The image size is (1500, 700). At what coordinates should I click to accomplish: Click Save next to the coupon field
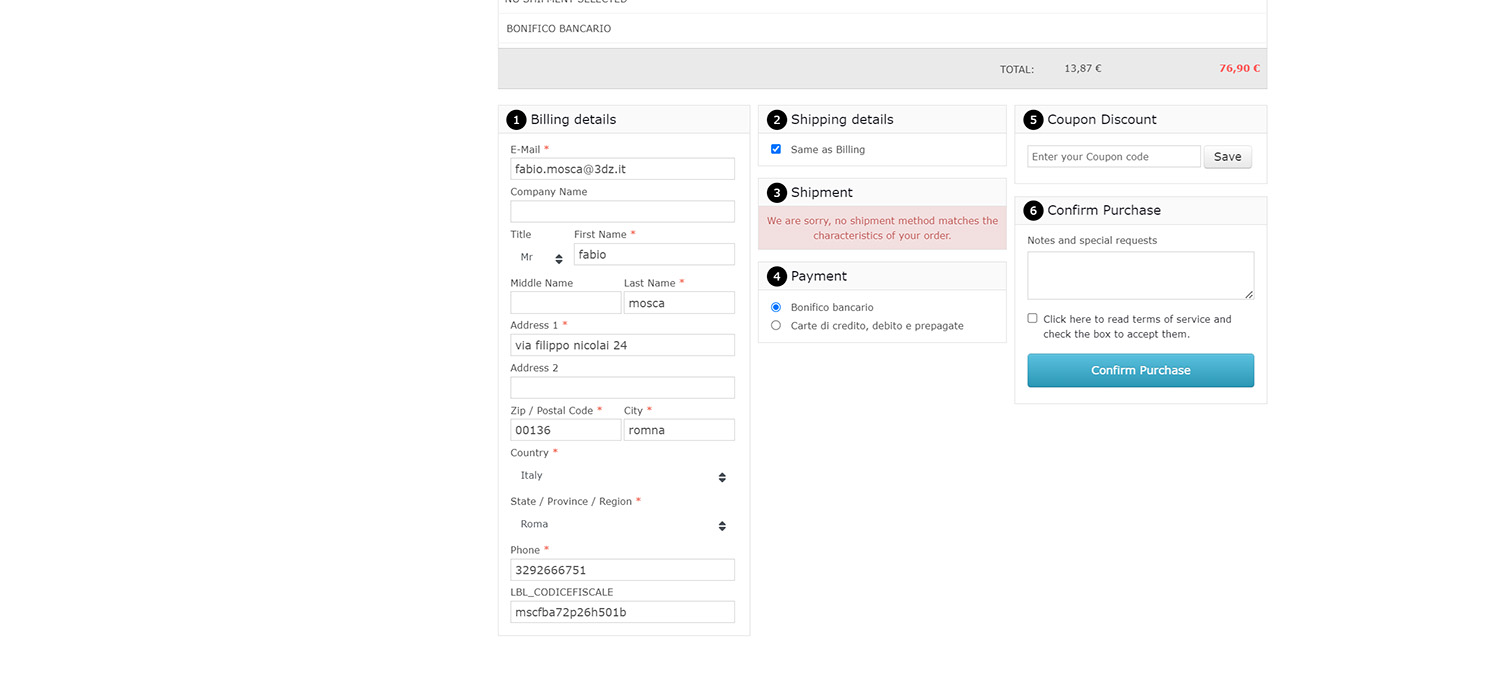tap(1227, 157)
